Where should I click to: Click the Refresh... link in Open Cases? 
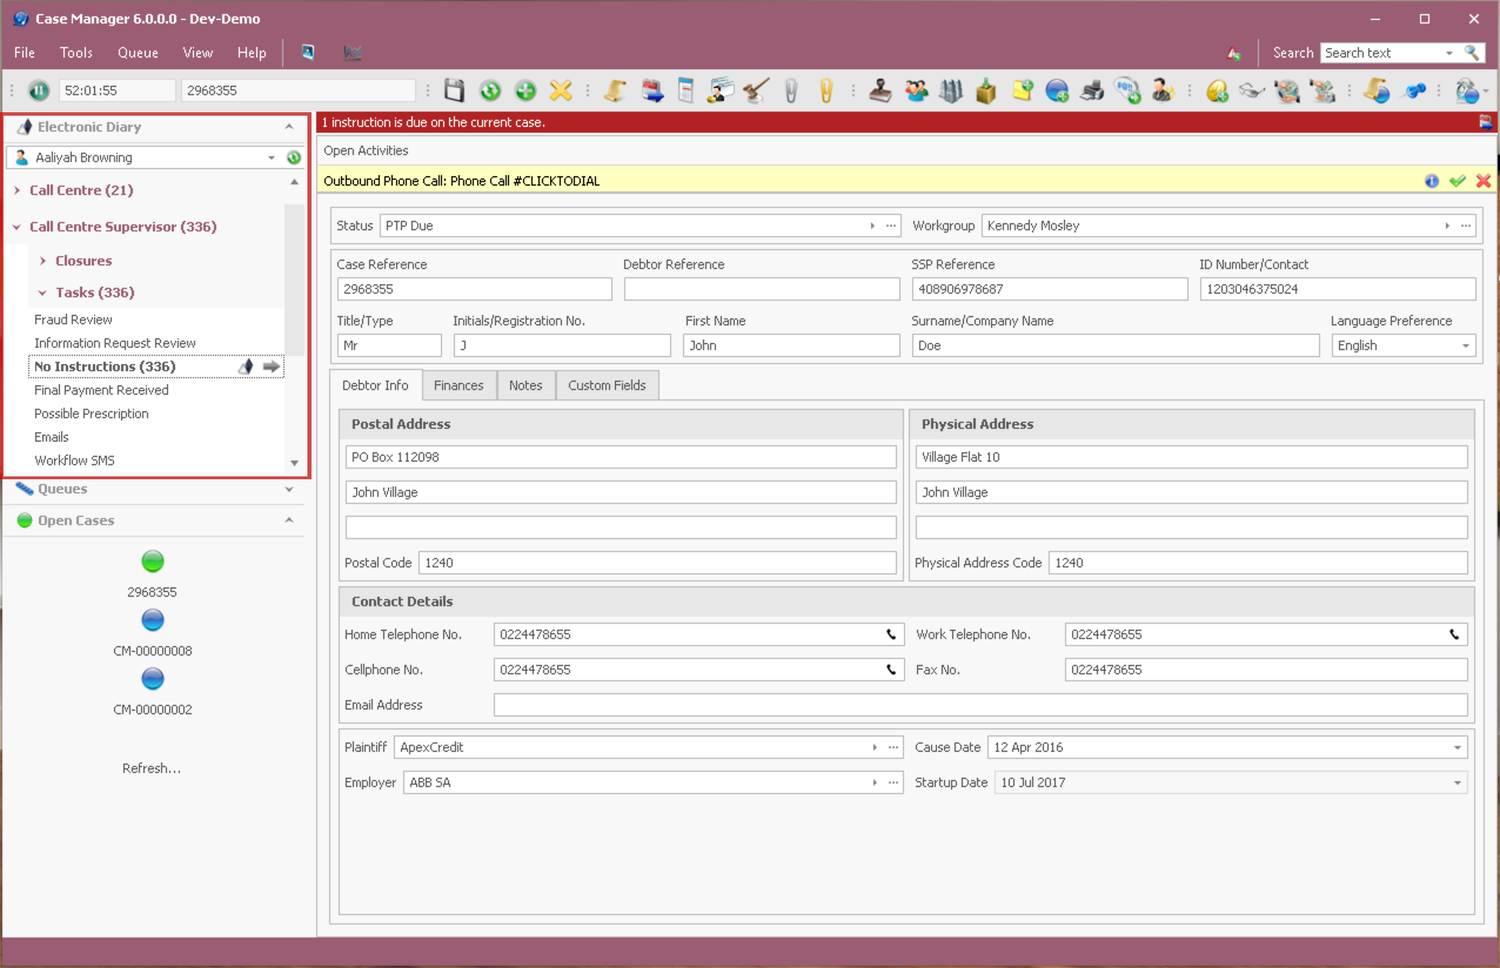(152, 769)
